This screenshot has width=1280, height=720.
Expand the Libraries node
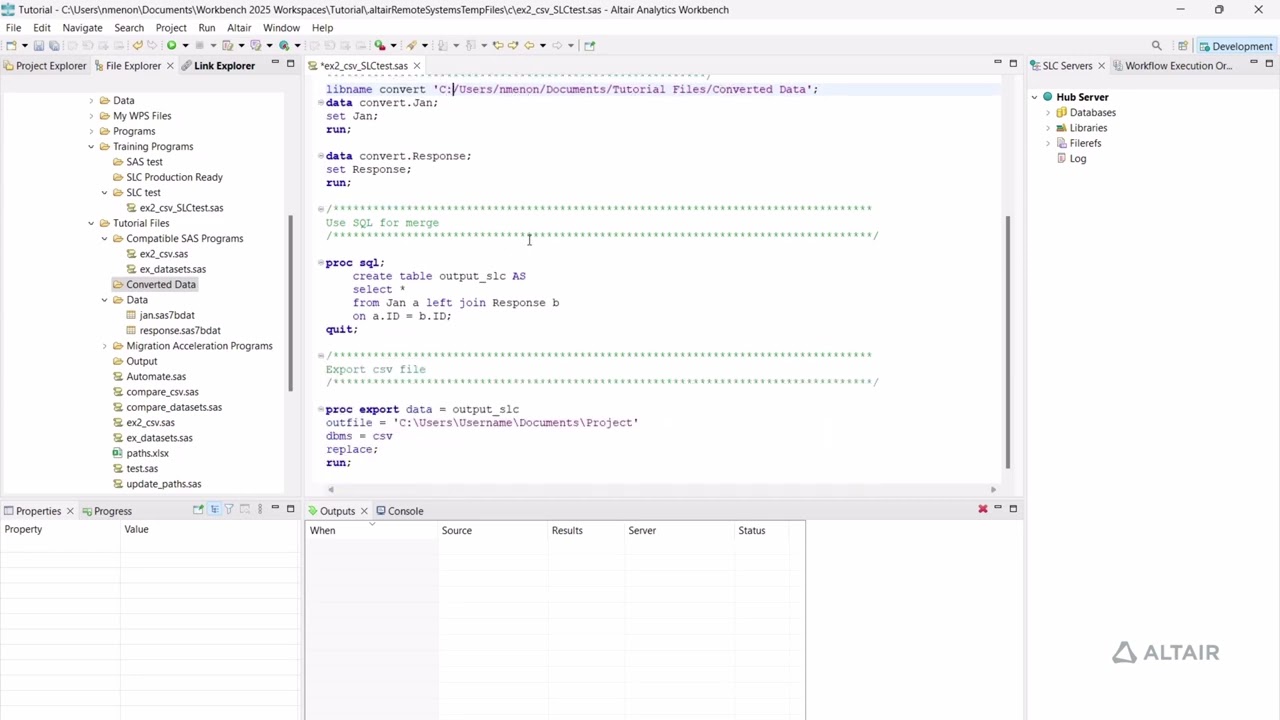[x=1048, y=128]
